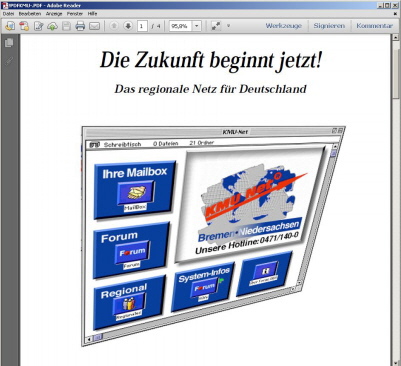This screenshot has height=366, width=401.
Task: Click the Create PDF online toolbar icon
Action: click(24, 26)
